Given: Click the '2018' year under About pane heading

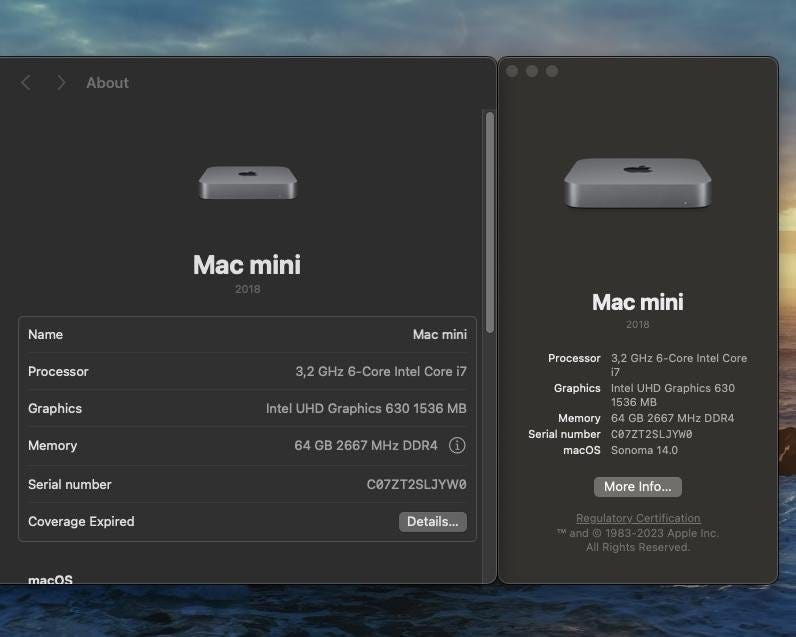Looking at the screenshot, I should click(x=248, y=289).
